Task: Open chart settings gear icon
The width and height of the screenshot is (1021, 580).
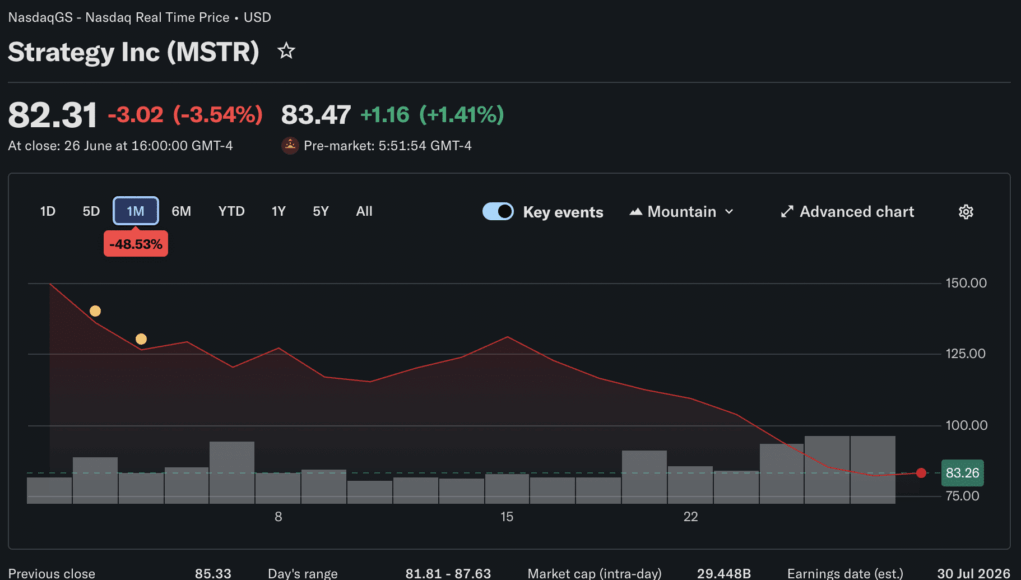Action: click(966, 212)
